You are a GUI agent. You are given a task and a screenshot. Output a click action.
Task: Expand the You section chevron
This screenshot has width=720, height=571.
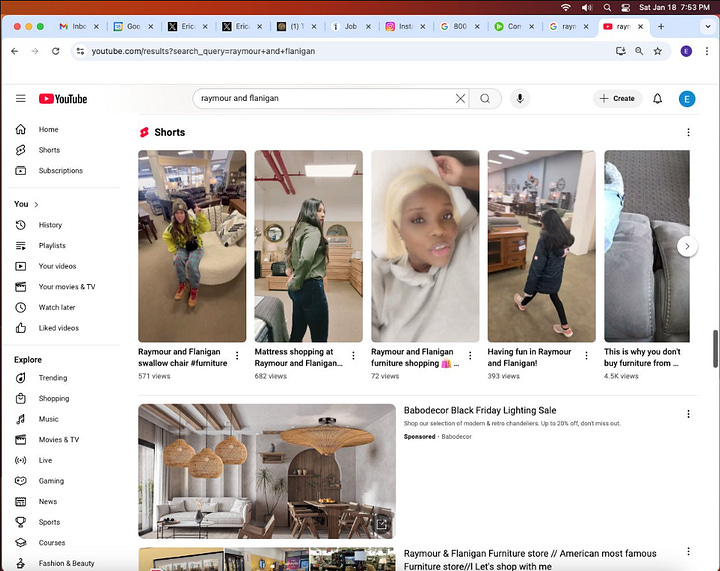click(36, 204)
